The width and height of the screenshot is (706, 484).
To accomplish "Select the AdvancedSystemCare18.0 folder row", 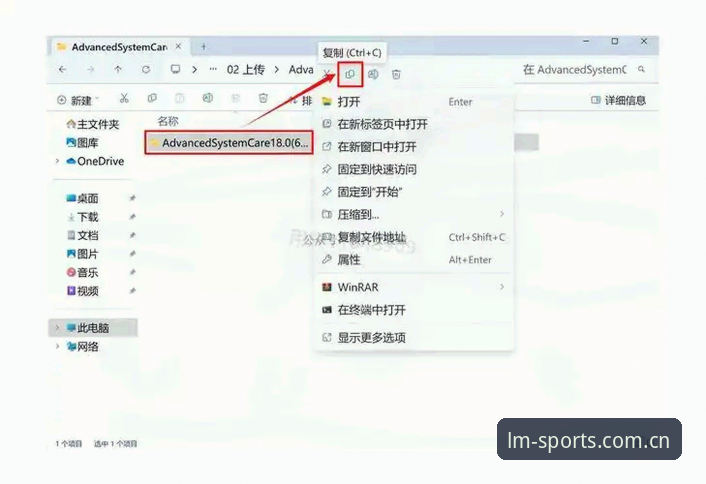I will point(229,143).
